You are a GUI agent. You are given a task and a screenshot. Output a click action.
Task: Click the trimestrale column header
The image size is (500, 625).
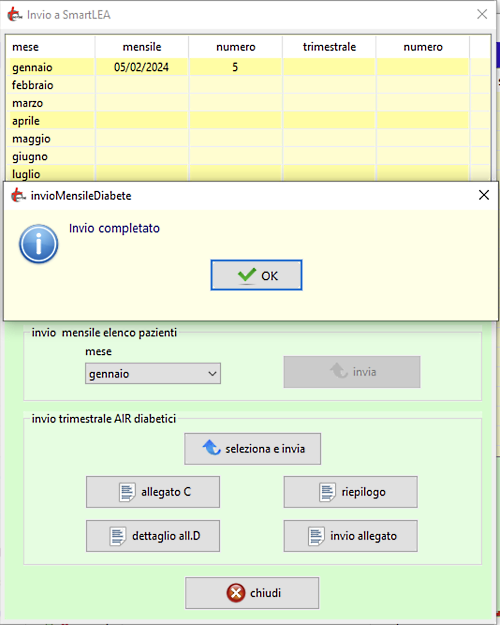[x=329, y=47]
